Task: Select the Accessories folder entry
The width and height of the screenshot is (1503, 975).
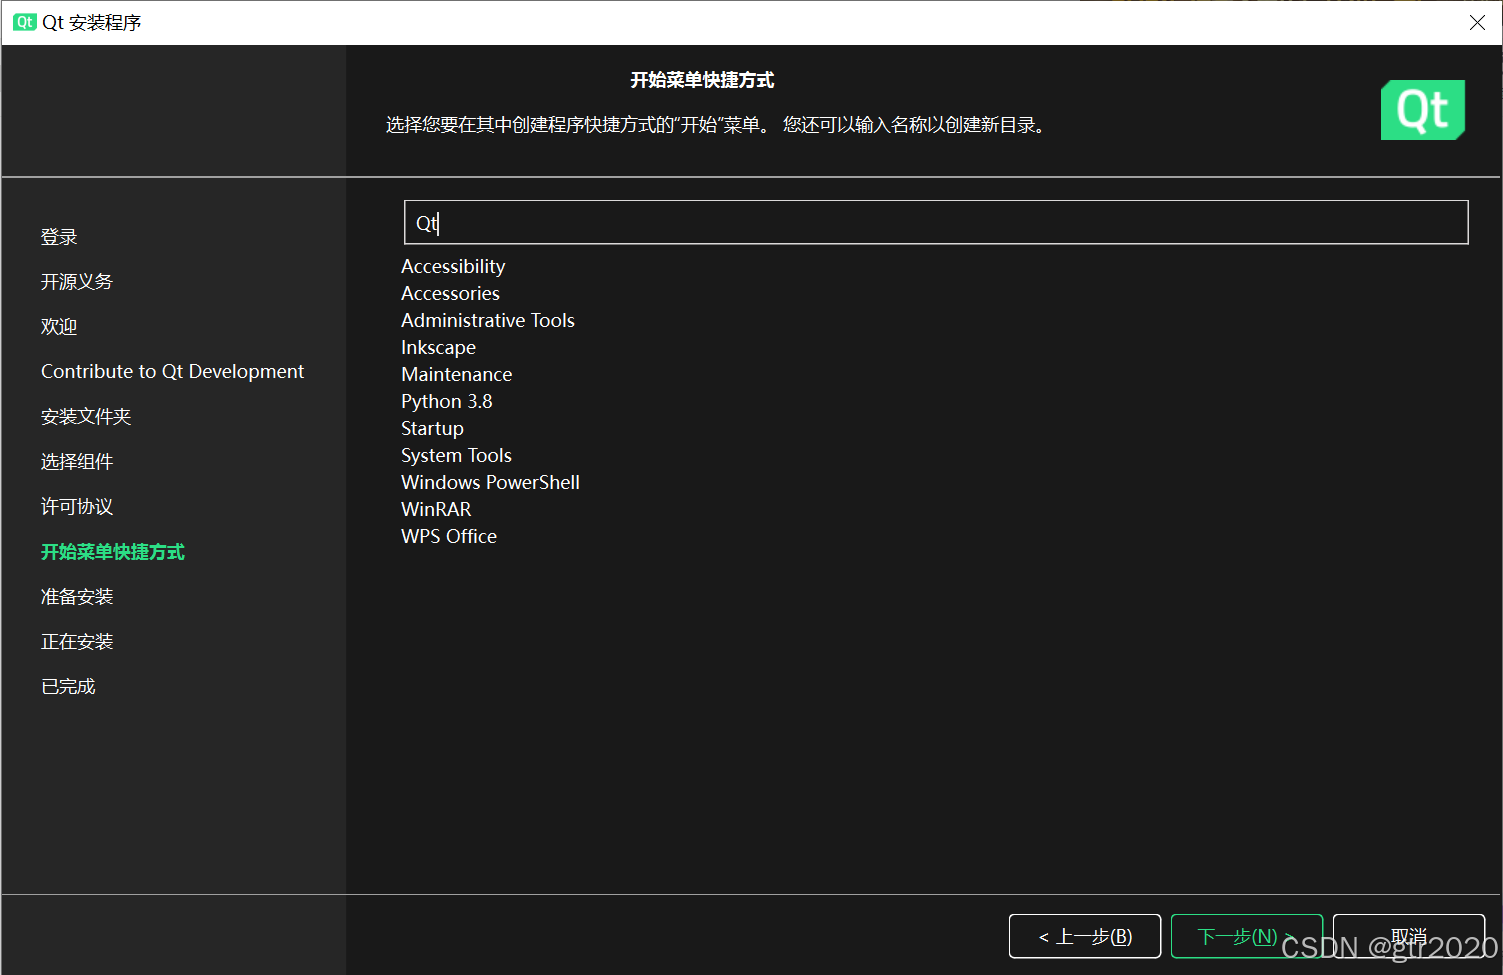Action: click(x=450, y=293)
